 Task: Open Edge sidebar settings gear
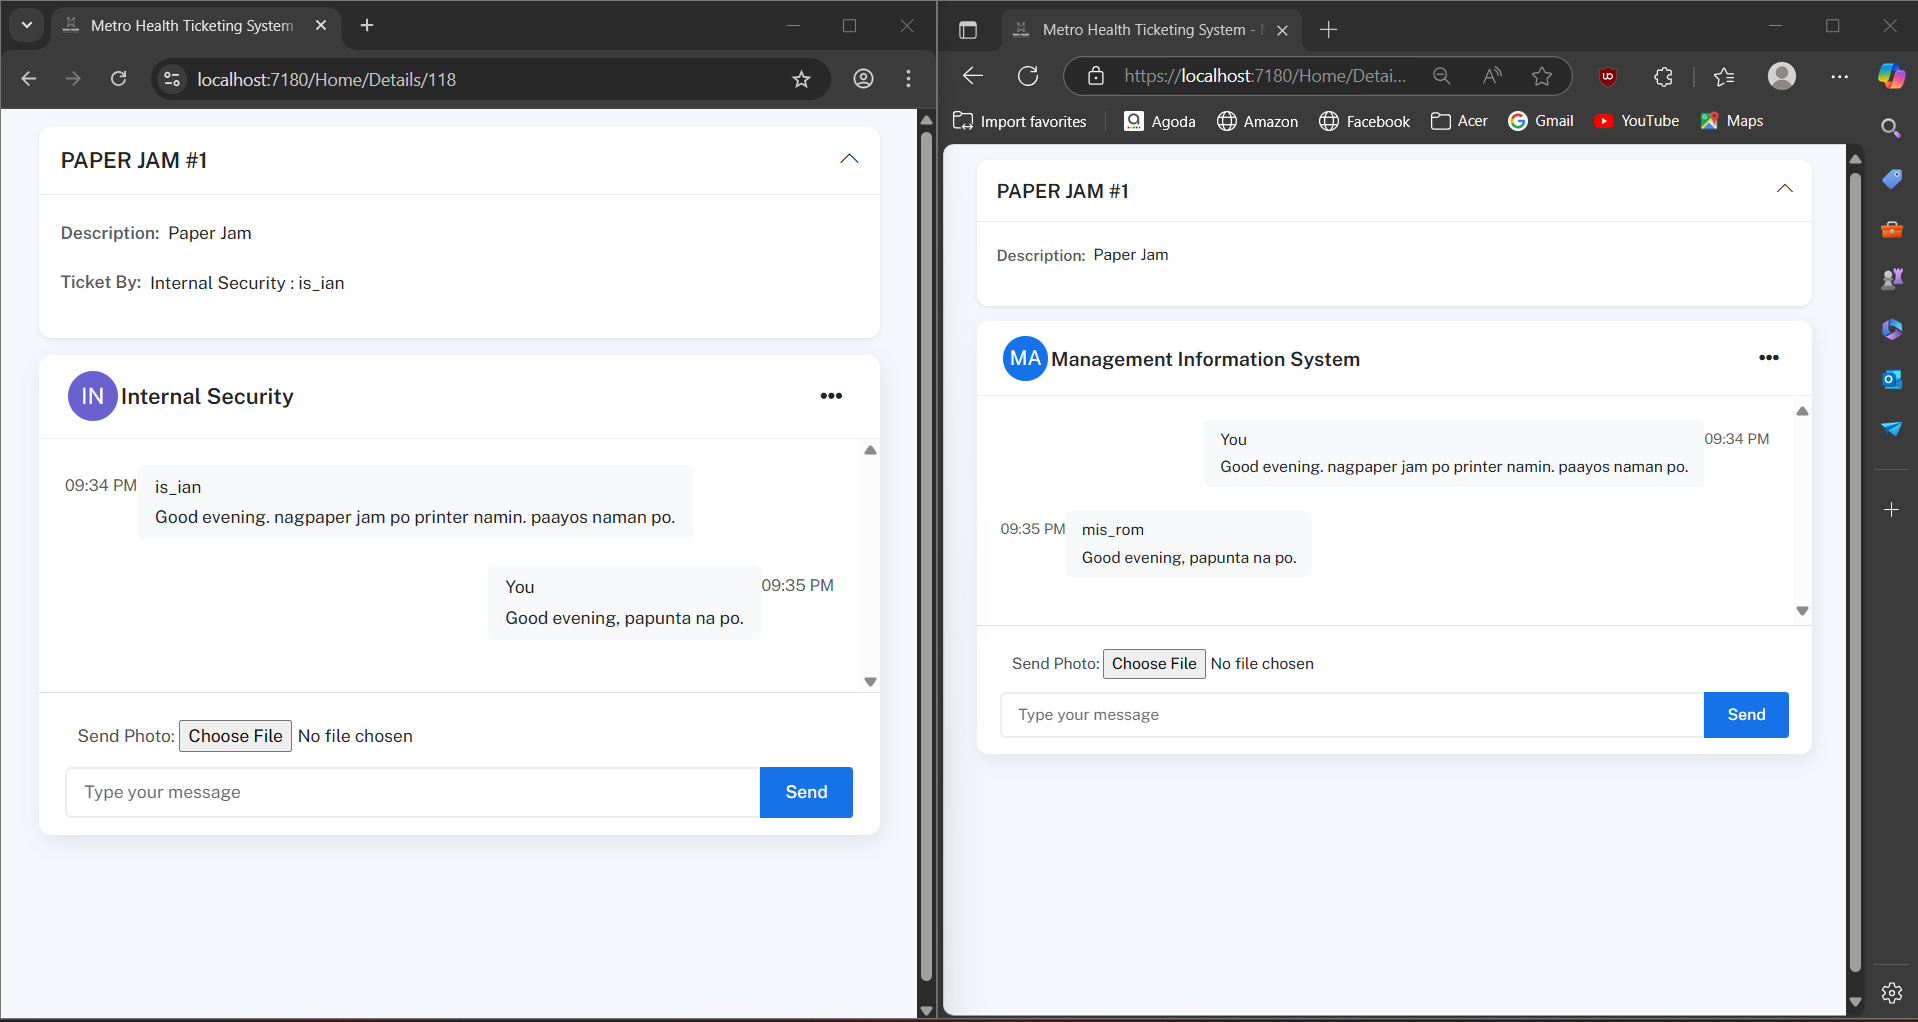pyautogui.click(x=1891, y=993)
